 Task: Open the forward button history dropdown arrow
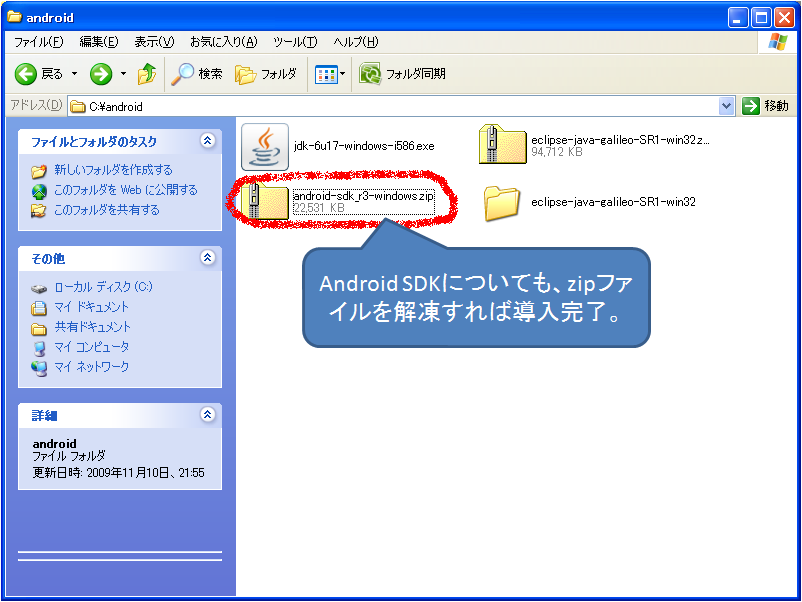[123, 74]
